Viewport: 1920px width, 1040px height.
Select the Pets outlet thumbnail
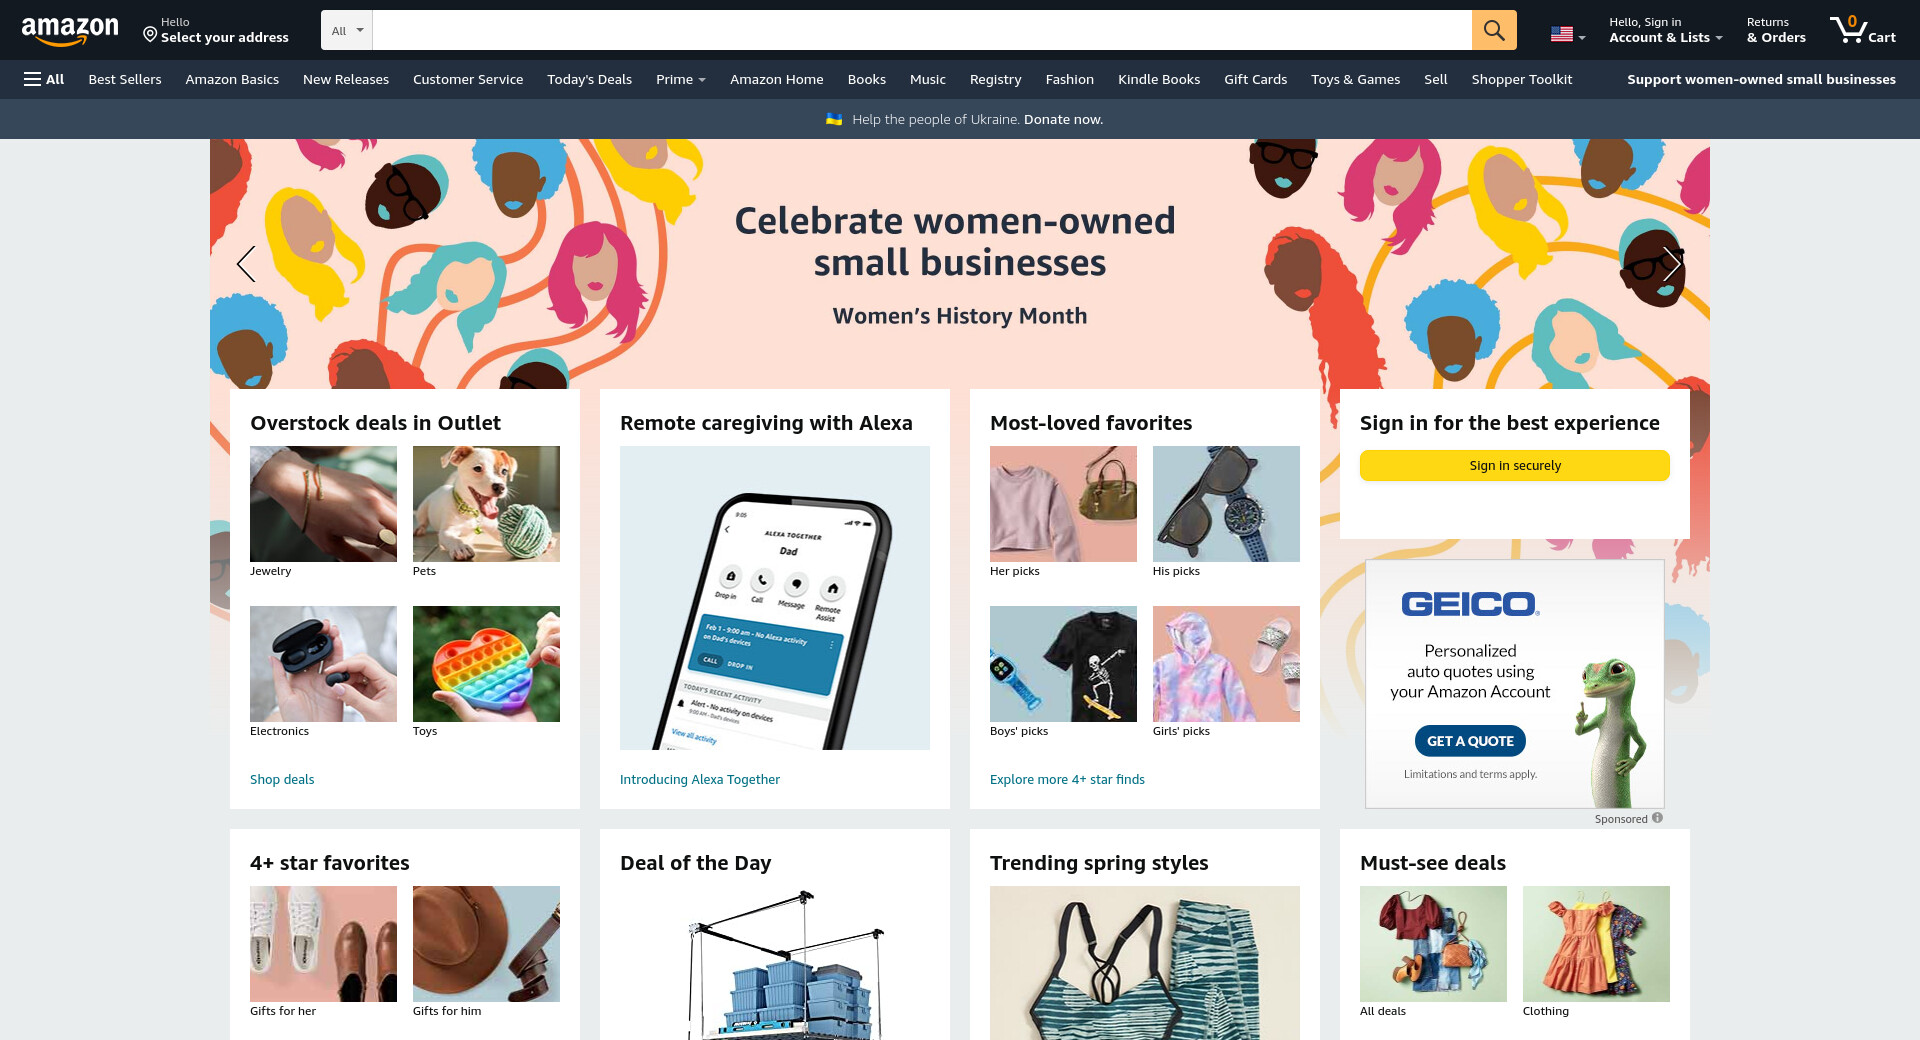486,504
